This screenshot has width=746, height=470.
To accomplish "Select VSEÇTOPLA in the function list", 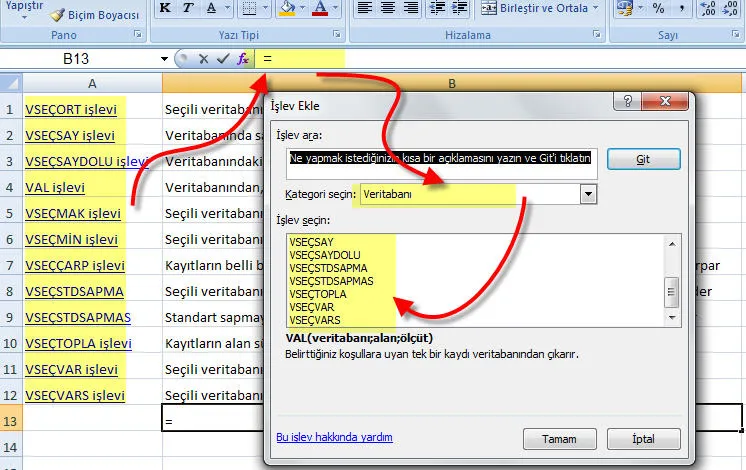I will [x=319, y=294].
